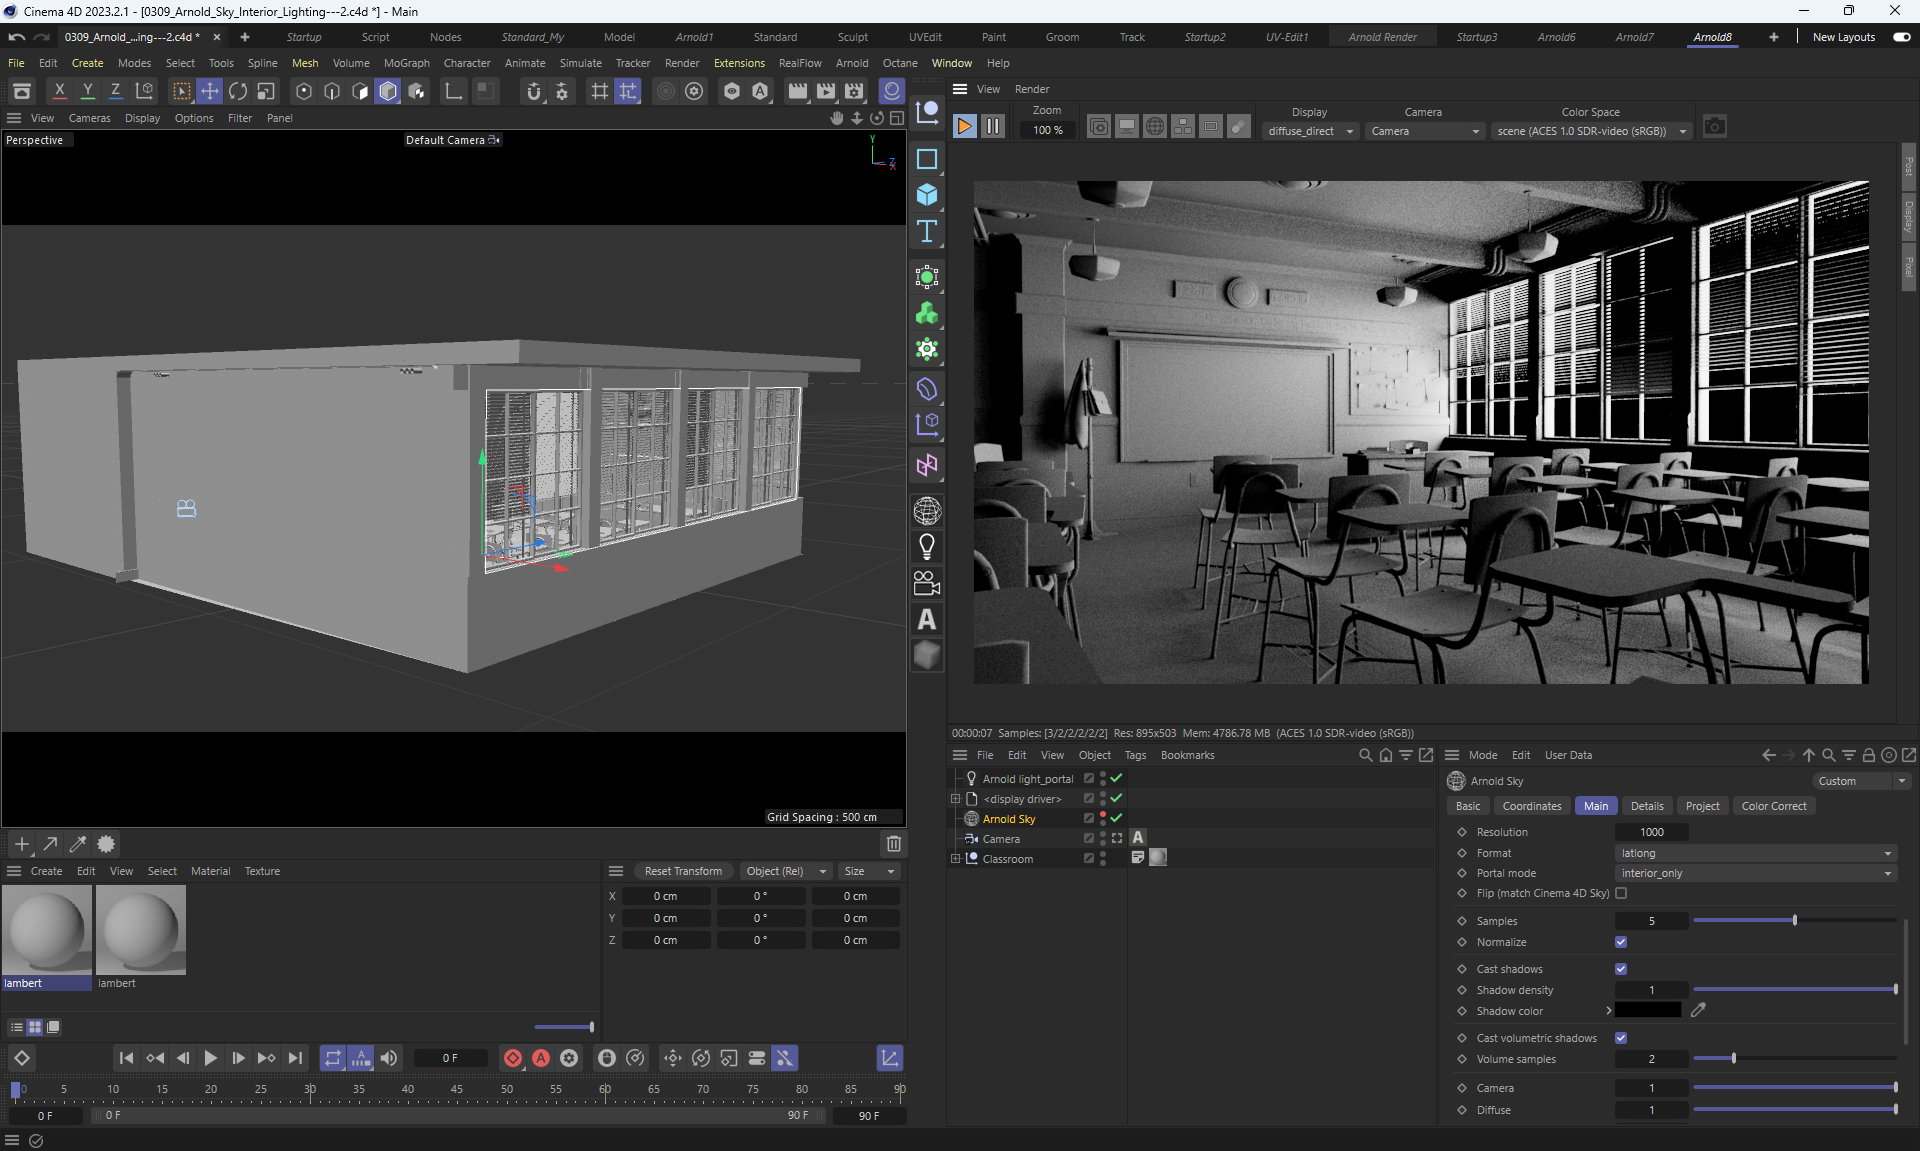Take render snapshot with camera icon
This screenshot has width=1920, height=1151.
(1714, 127)
